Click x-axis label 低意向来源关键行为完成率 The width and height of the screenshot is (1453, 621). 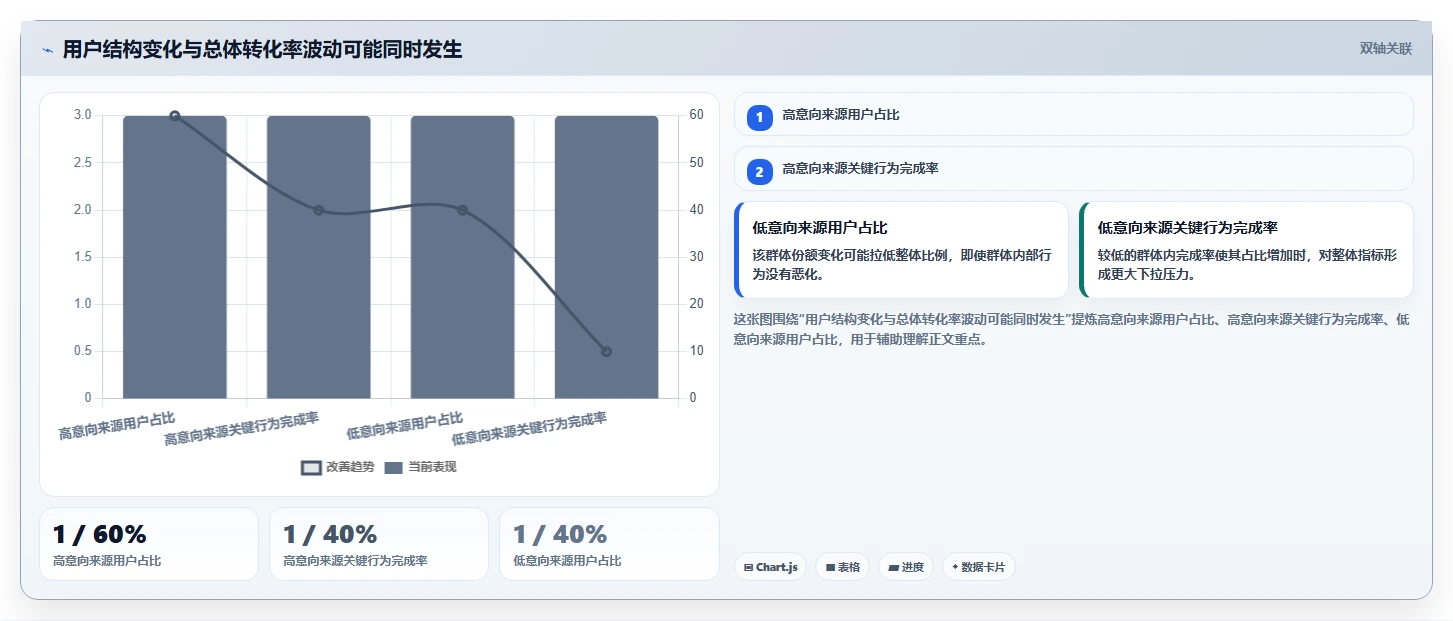529,428
